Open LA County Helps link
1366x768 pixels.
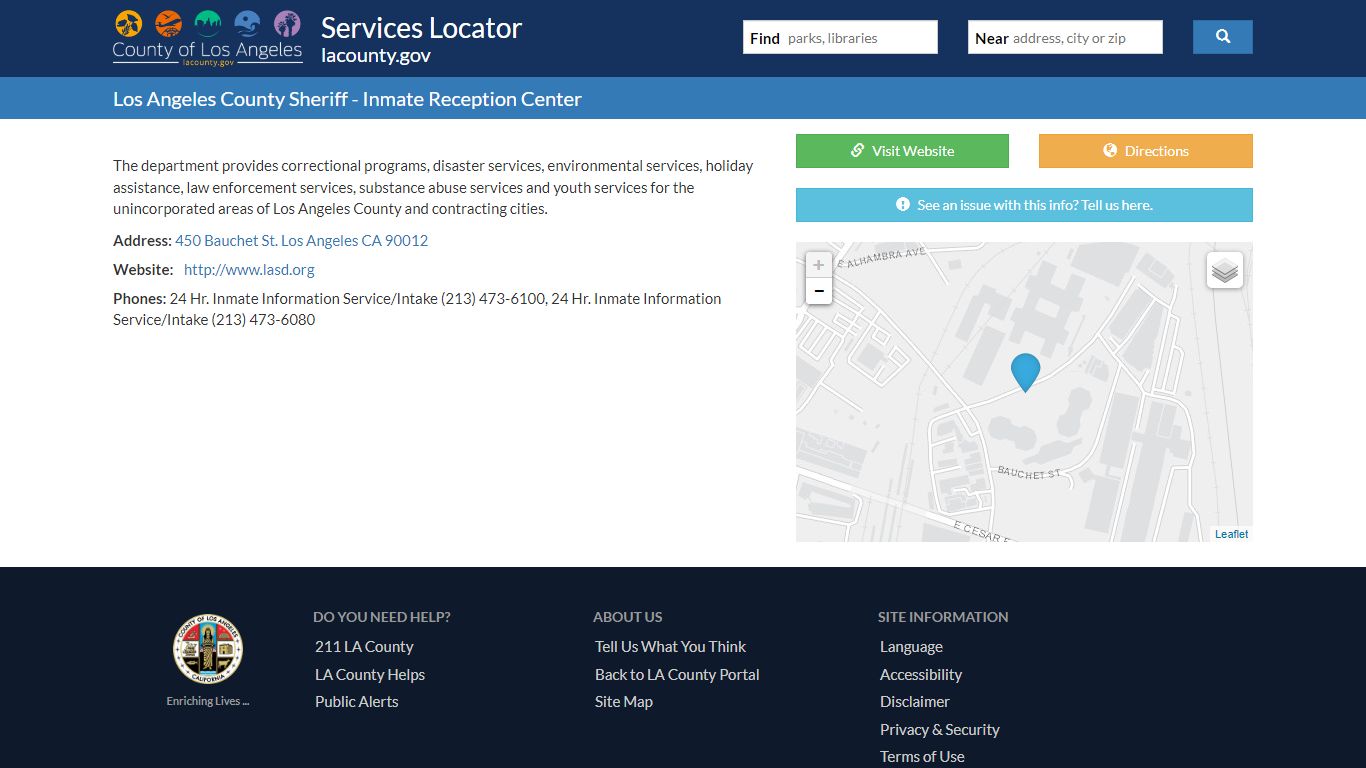click(370, 675)
